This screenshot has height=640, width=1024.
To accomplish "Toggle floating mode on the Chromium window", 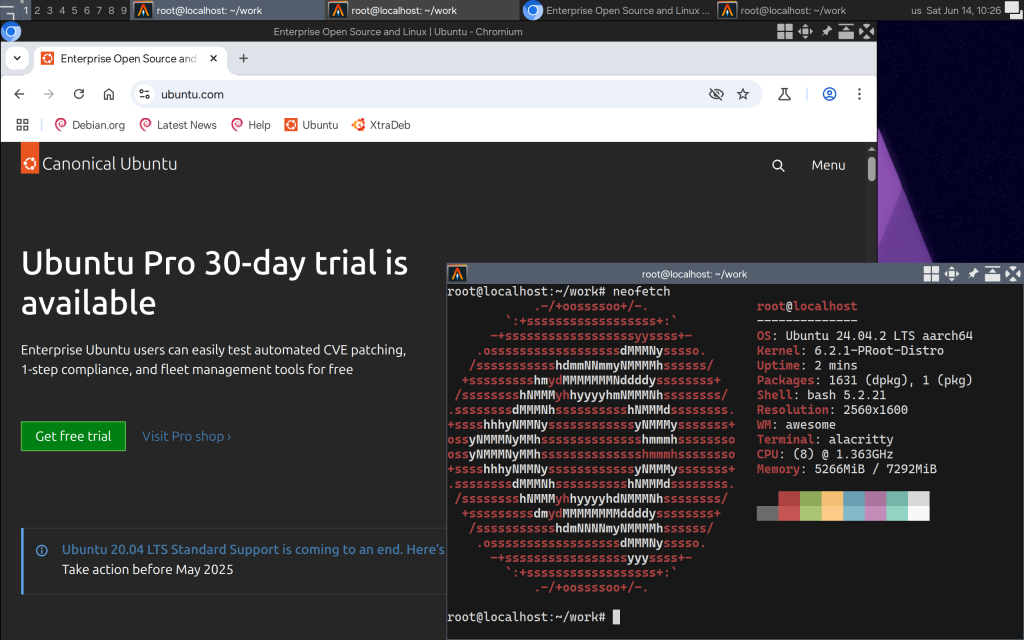I will 784,31.
